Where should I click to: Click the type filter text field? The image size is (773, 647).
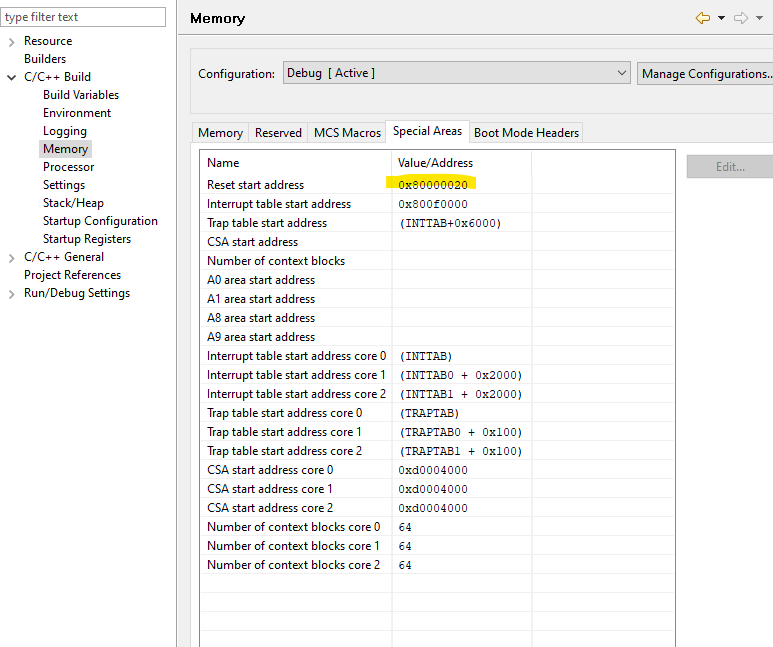coord(83,17)
